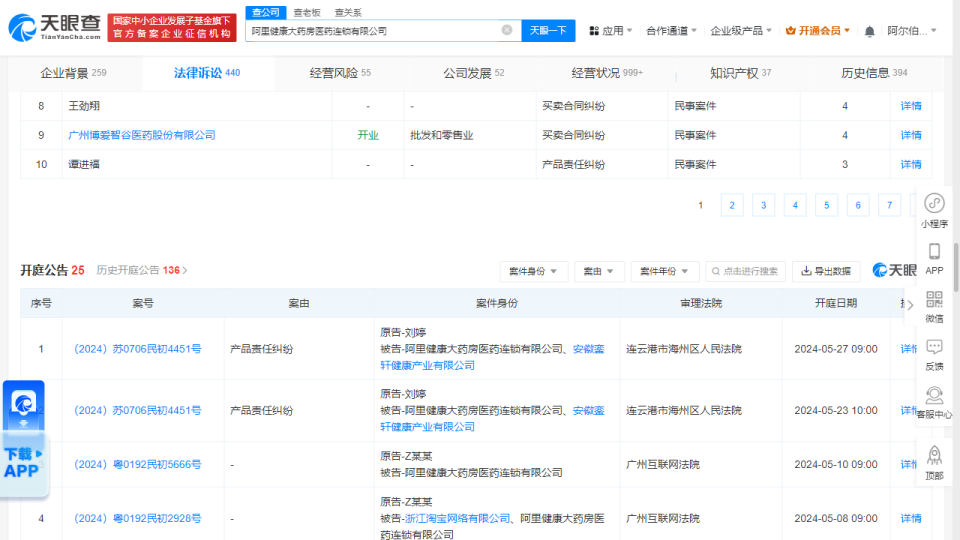The image size is (960, 540).
Task: Open the 应用 dropdown menu
Action: pos(610,31)
